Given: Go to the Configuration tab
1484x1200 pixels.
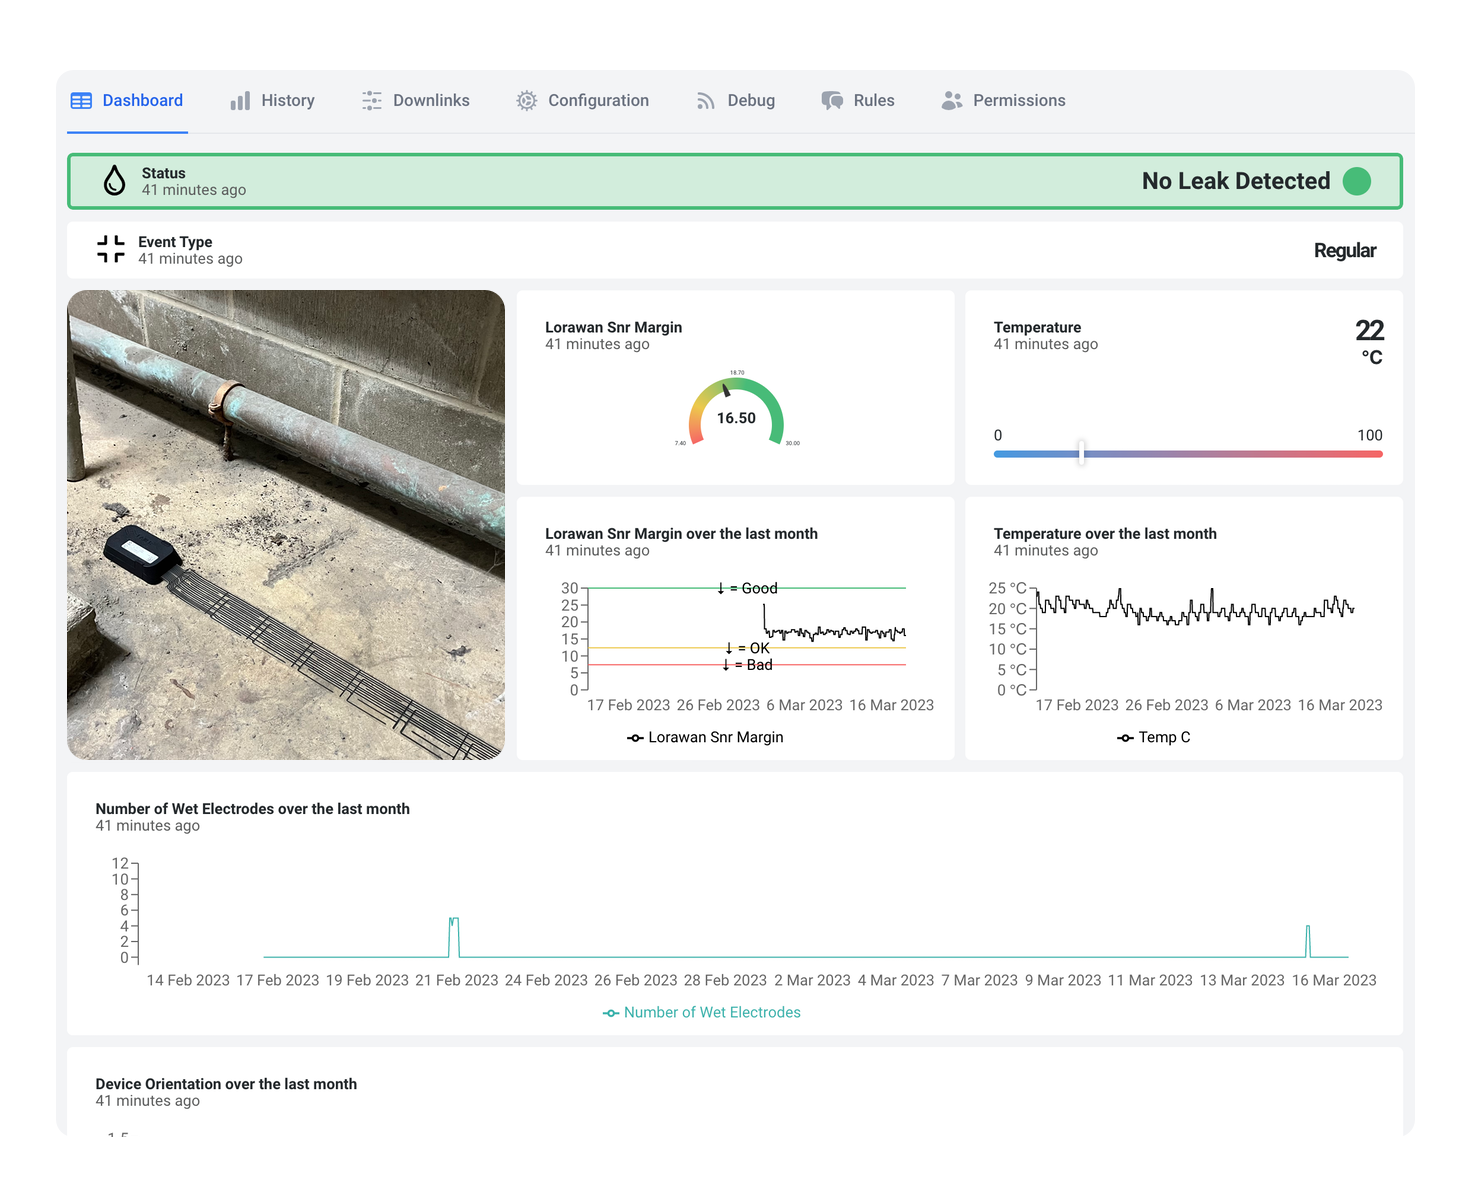Looking at the screenshot, I should [x=582, y=101].
